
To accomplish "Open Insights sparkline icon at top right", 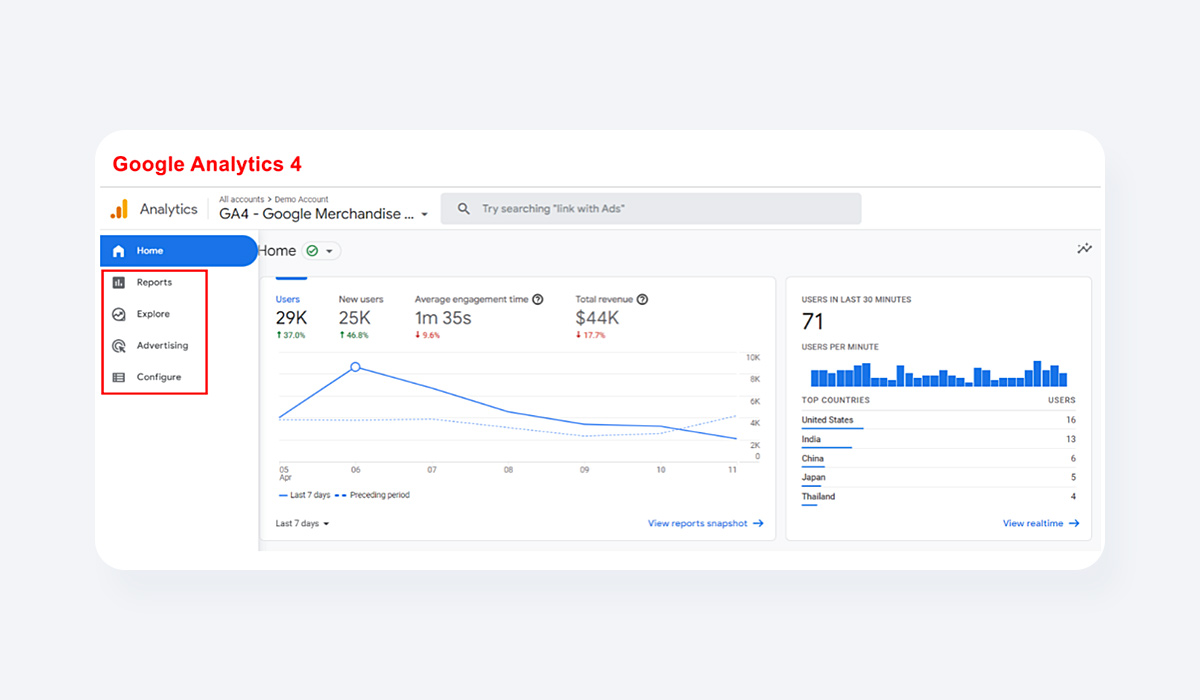I will (x=1084, y=249).
